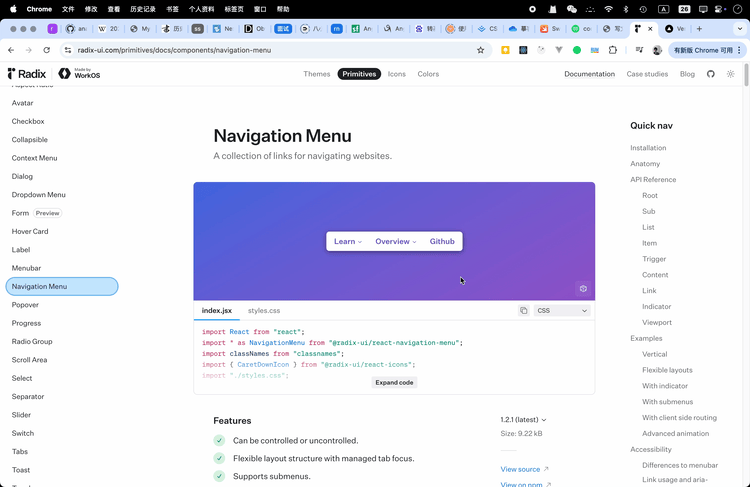
Task: Bookmark this page with the star icon
Action: (x=481, y=50)
